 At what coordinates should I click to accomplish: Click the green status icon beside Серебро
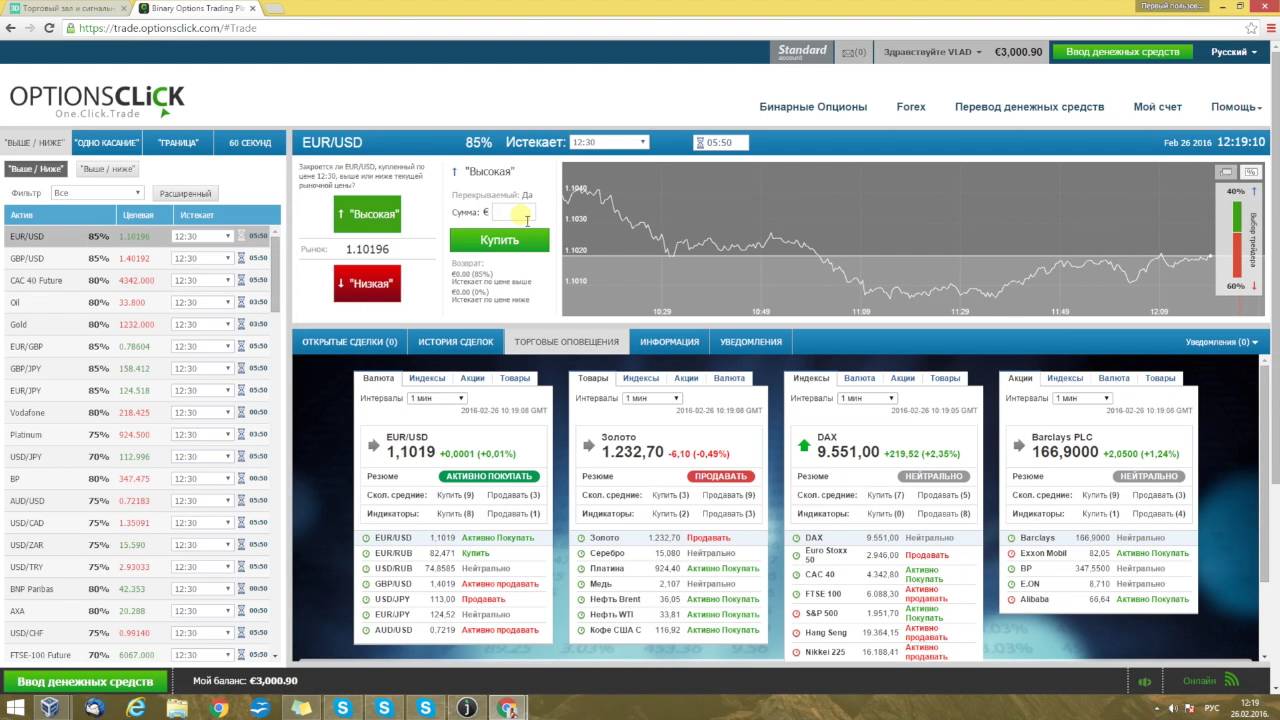[580, 553]
